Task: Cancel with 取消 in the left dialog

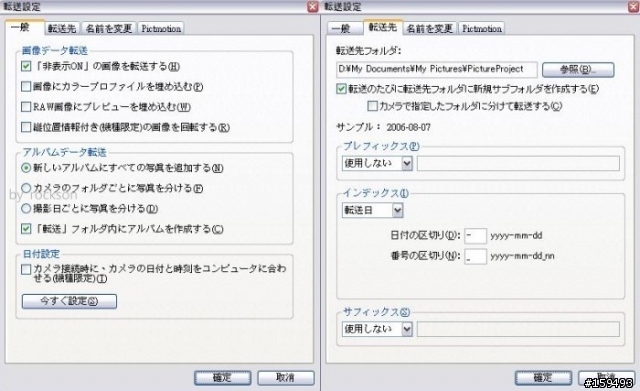Action: 286,378
